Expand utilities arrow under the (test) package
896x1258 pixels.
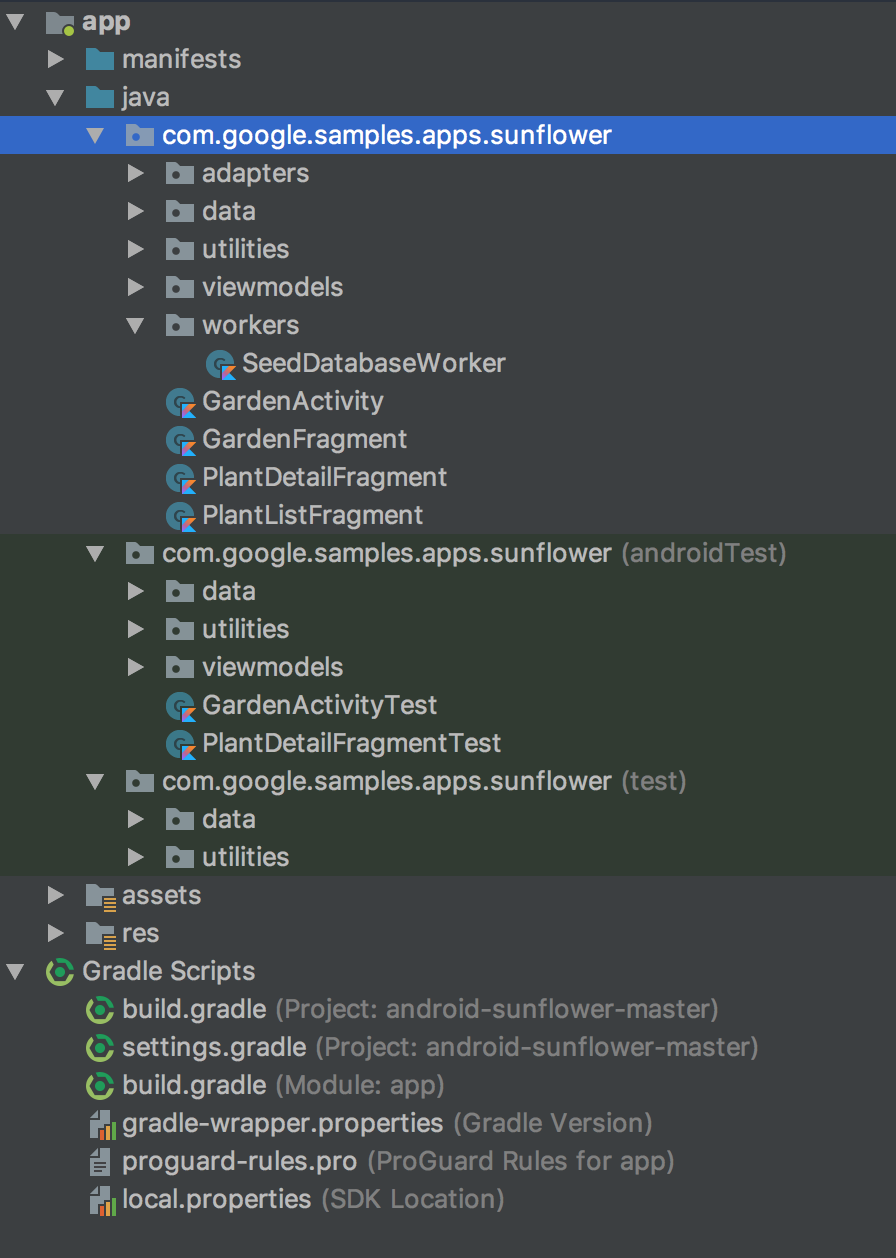click(x=136, y=857)
